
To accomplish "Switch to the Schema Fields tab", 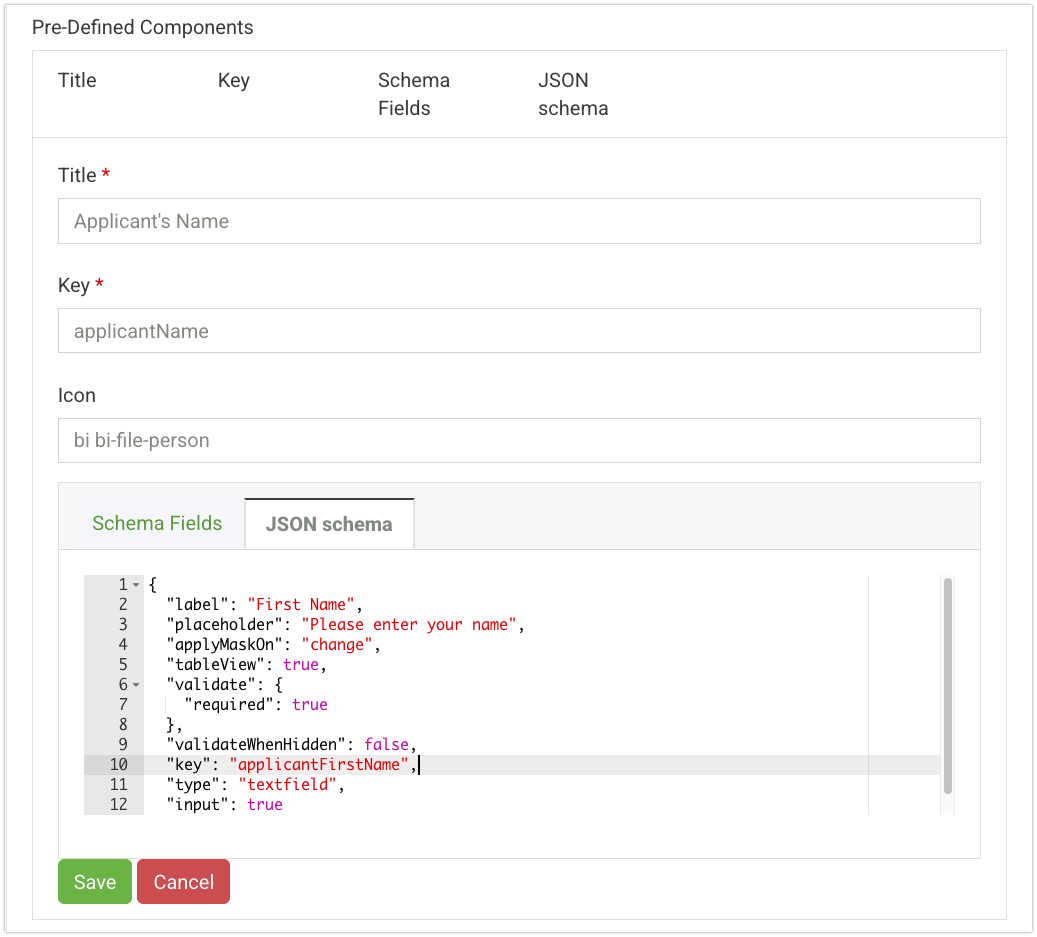I will pyautogui.click(x=157, y=524).
